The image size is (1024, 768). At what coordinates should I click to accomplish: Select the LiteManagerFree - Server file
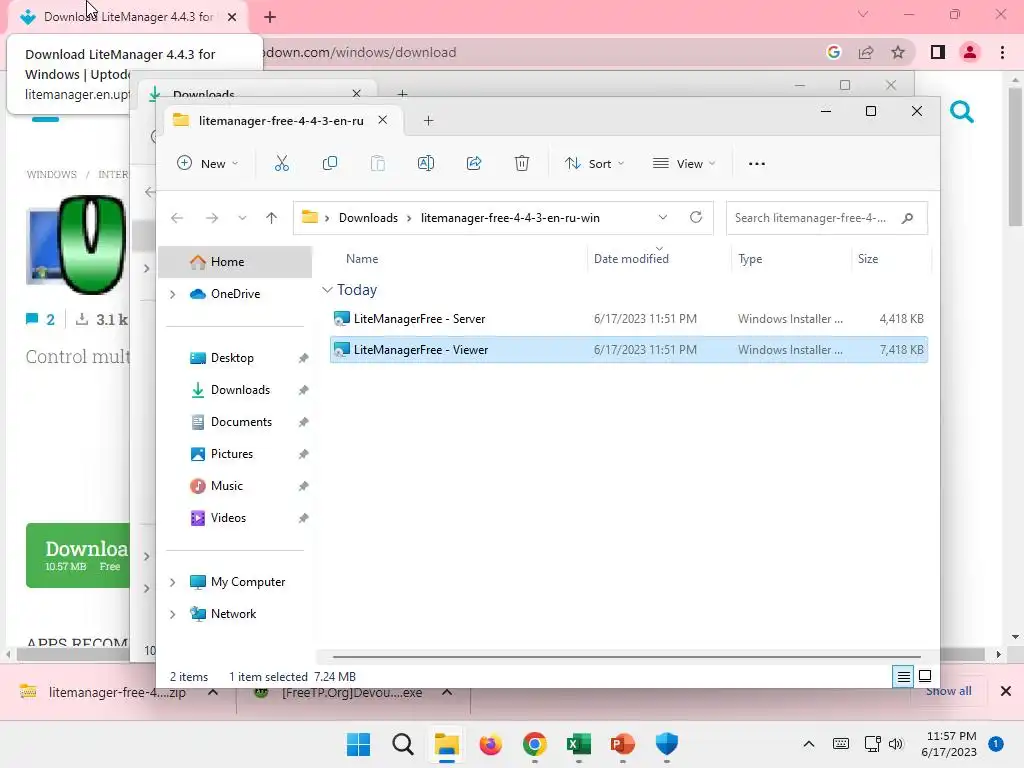629,319
